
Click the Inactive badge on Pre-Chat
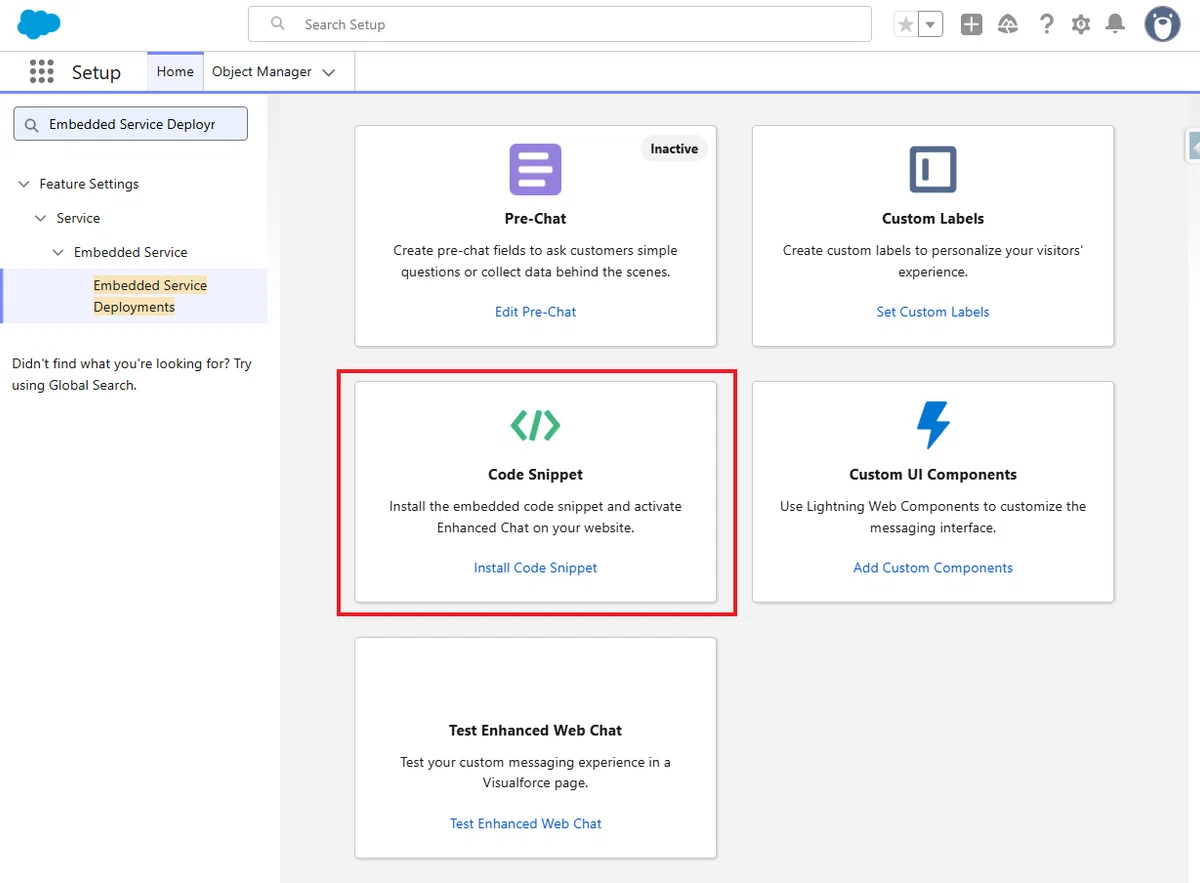tap(674, 149)
